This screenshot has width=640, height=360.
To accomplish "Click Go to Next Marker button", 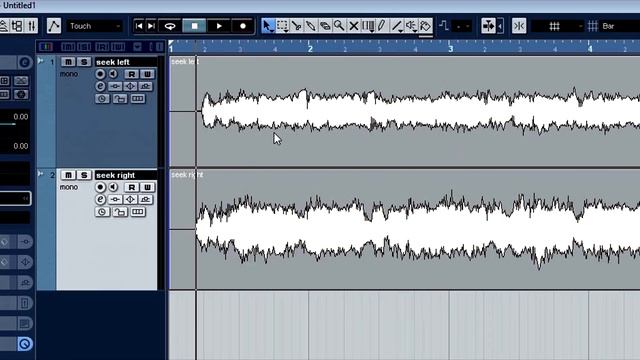I will 151,26.
